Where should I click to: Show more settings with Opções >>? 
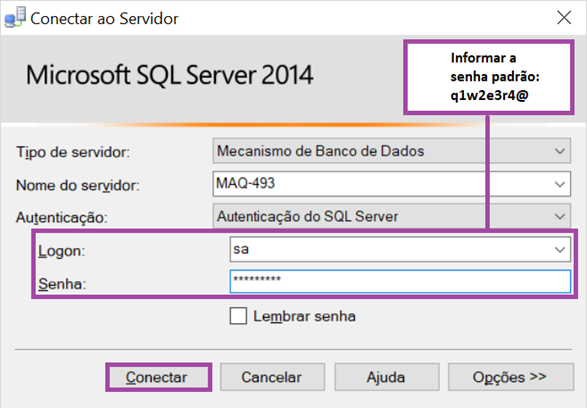click(511, 377)
